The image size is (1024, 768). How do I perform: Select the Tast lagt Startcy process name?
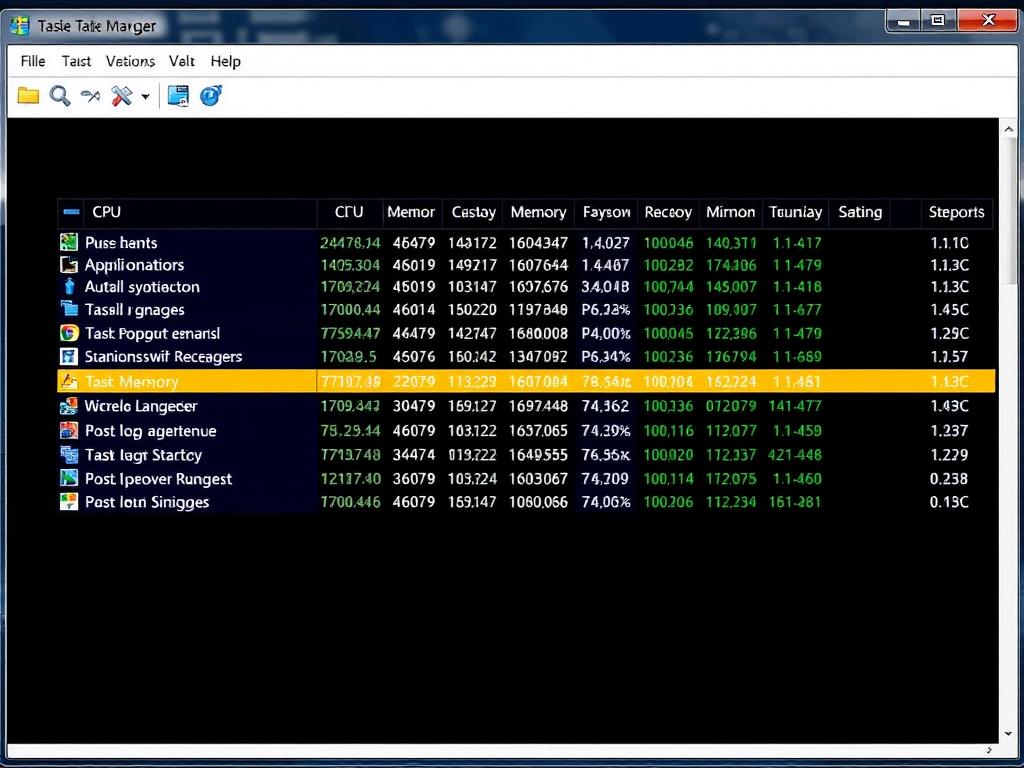click(144, 455)
